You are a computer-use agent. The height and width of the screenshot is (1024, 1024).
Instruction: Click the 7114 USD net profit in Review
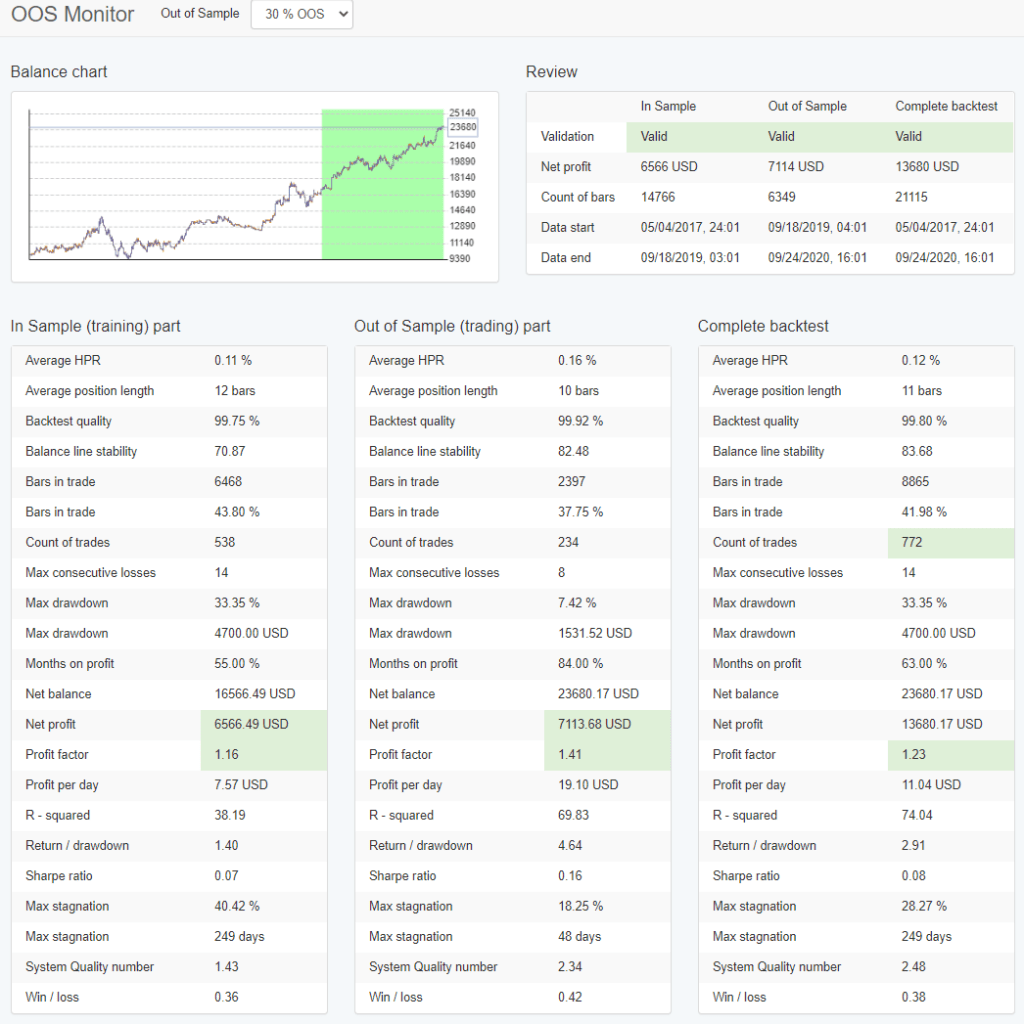(796, 167)
